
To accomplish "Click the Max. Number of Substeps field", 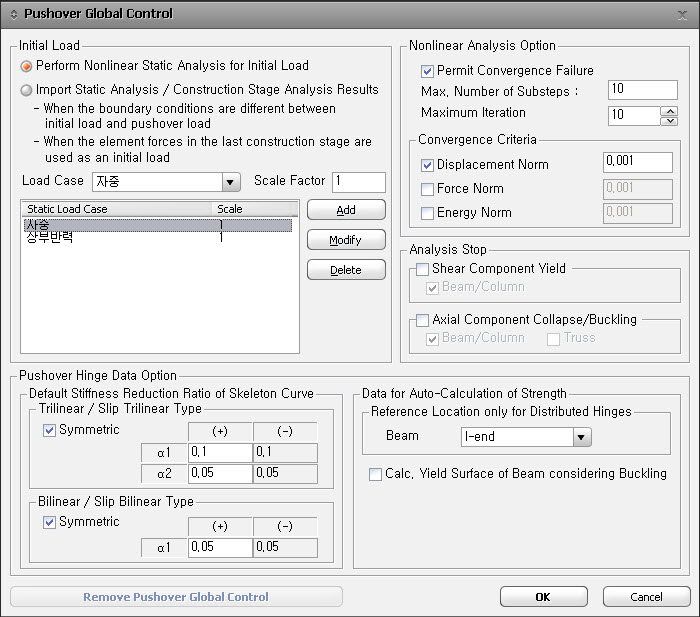I will [x=642, y=90].
